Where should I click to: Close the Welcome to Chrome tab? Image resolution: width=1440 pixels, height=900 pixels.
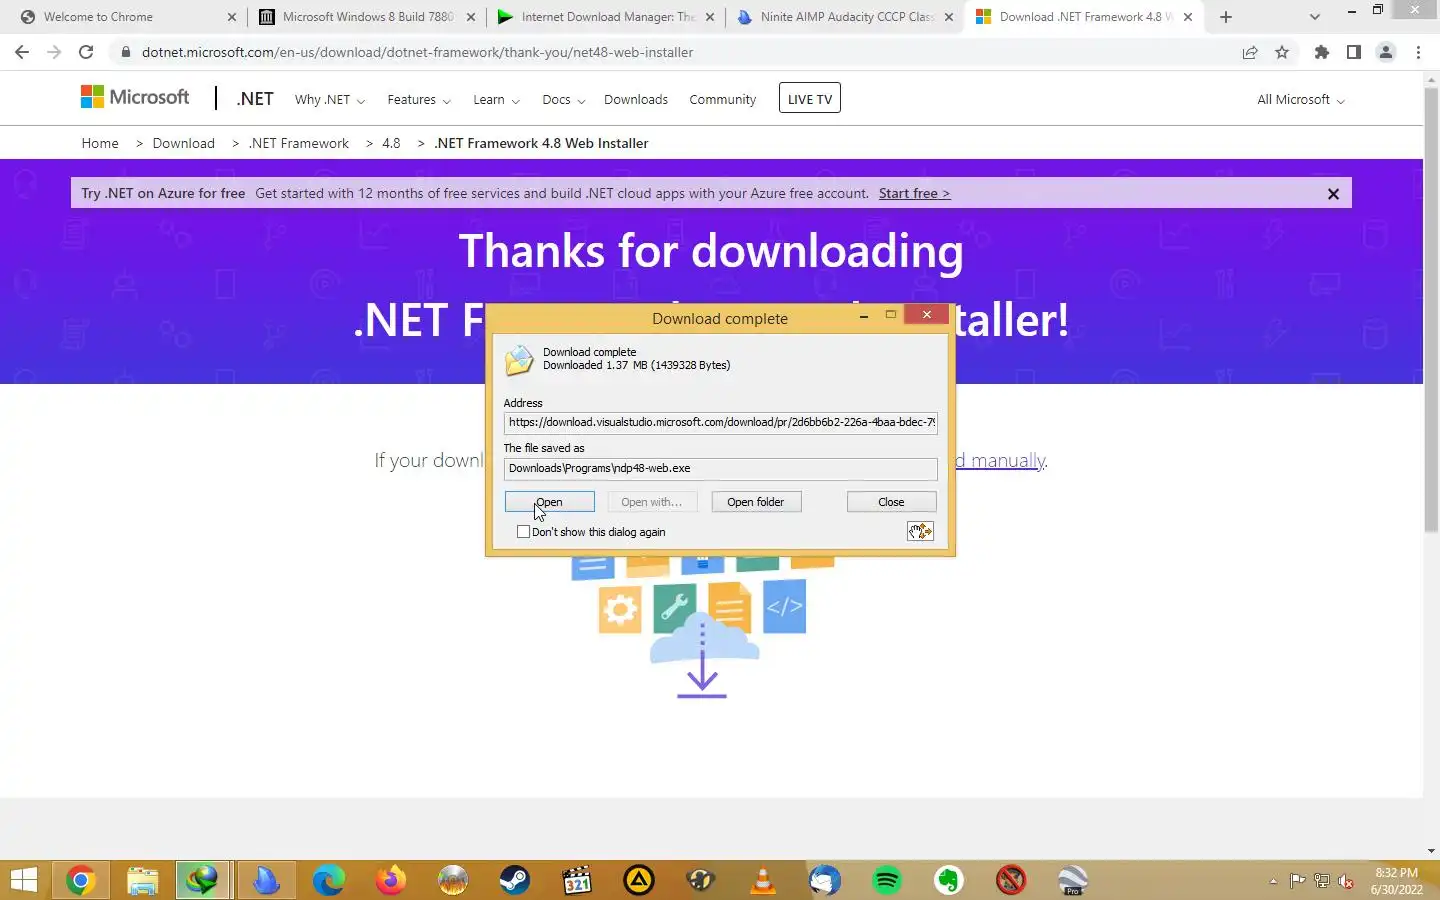click(232, 17)
